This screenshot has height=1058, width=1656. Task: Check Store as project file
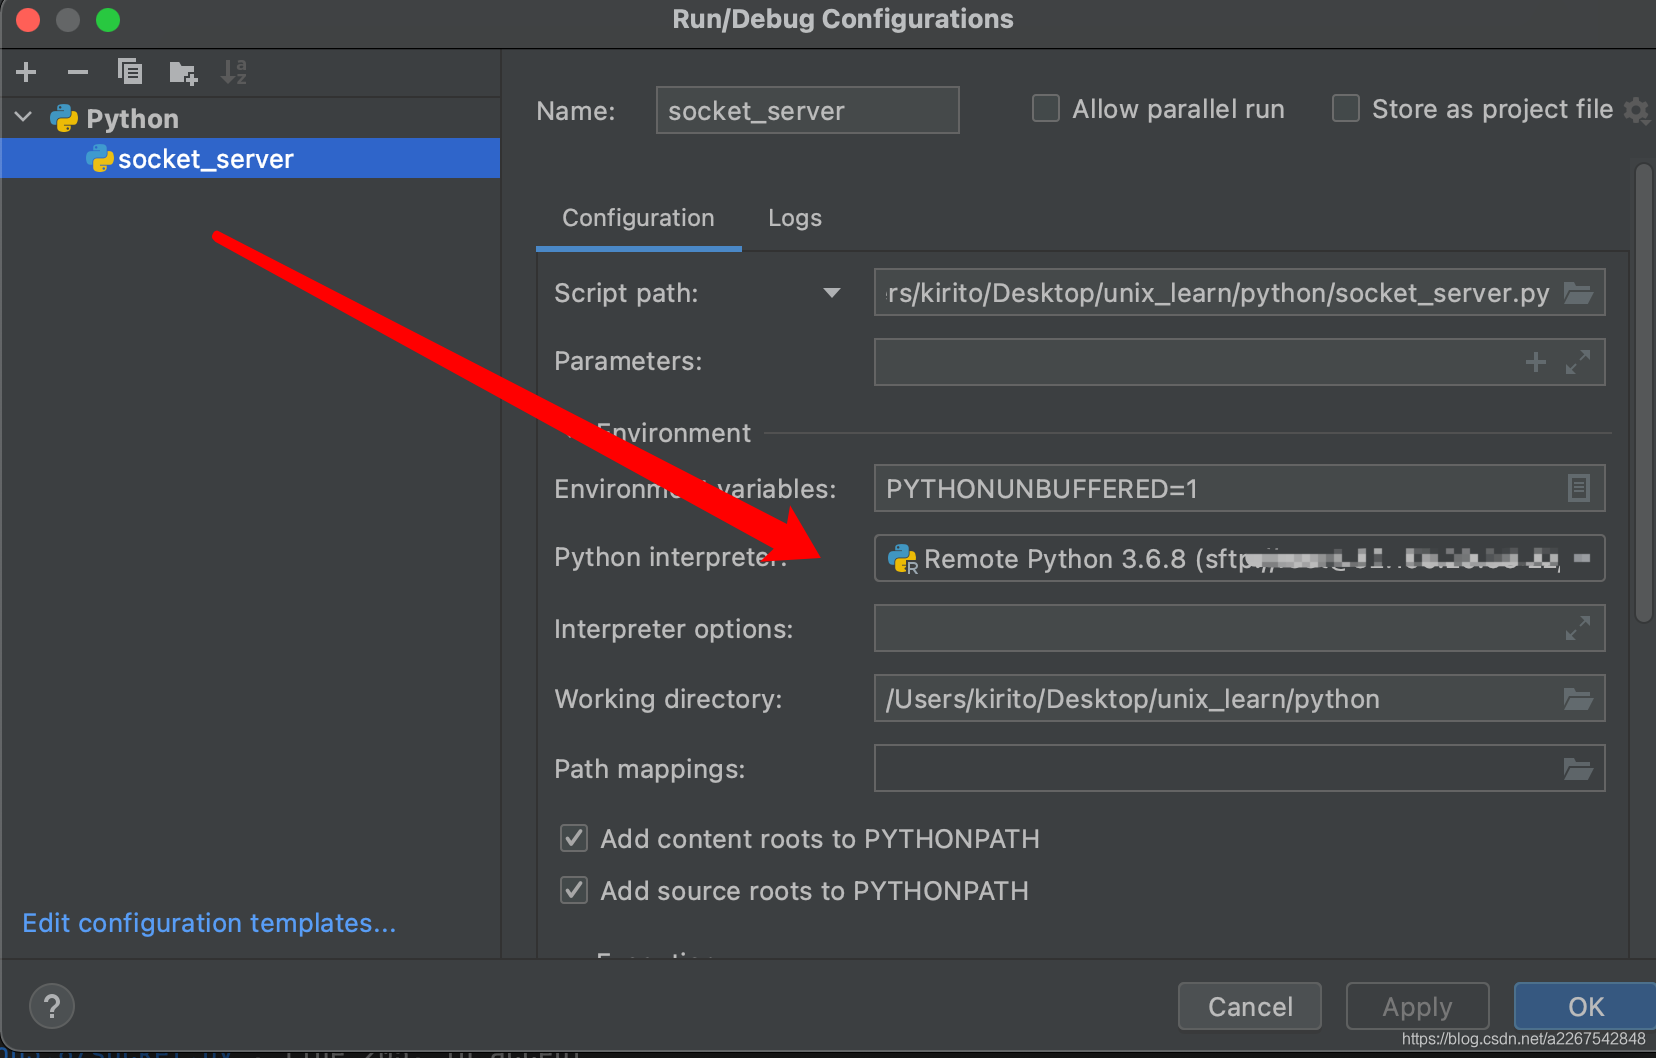click(x=1346, y=108)
